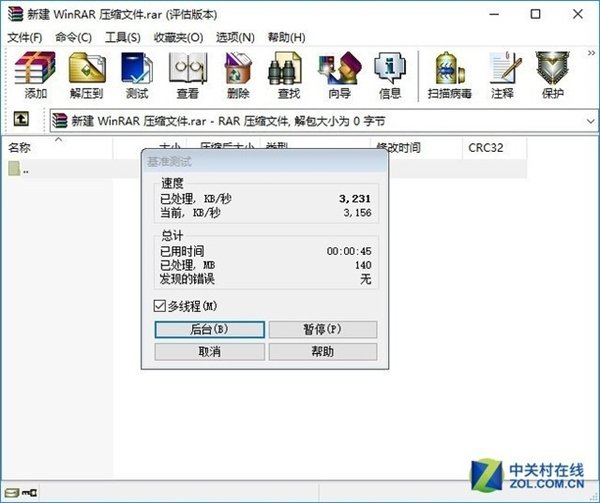The image size is (600, 503).
Task: Click the status bar drive icon
Action: click(11, 492)
